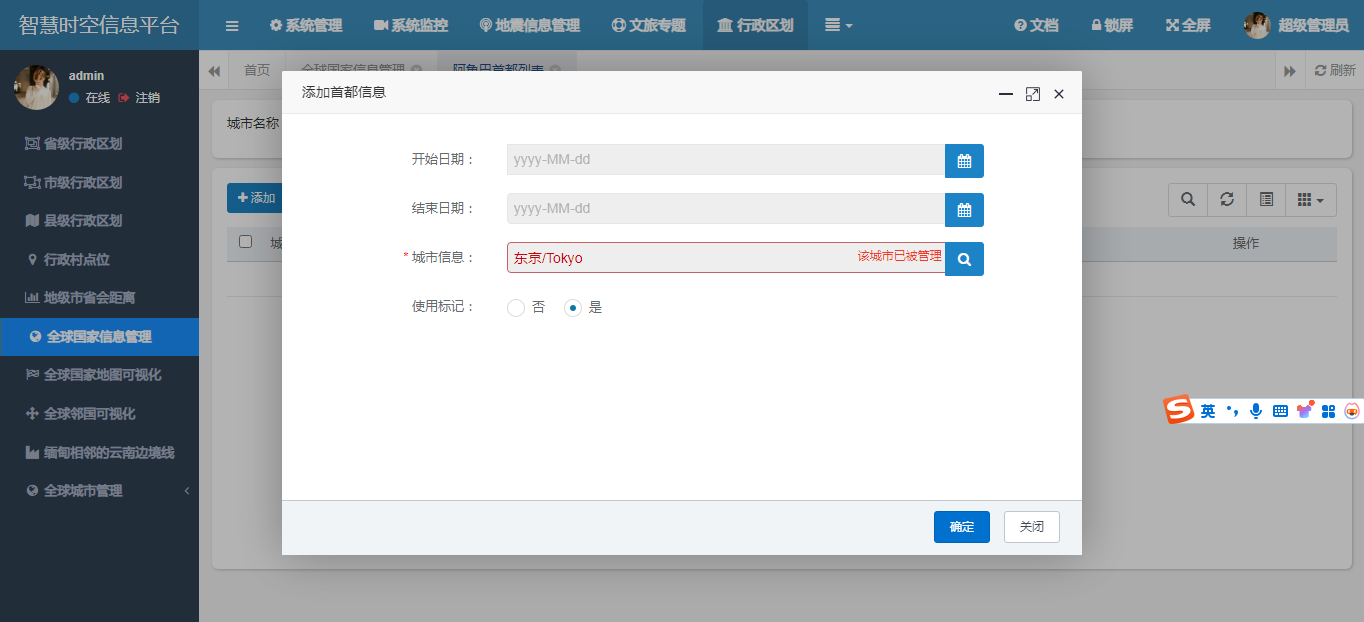Click the table refresh icon button
The width and height of the screenshot is (1364, 622).
point(1227,200)
